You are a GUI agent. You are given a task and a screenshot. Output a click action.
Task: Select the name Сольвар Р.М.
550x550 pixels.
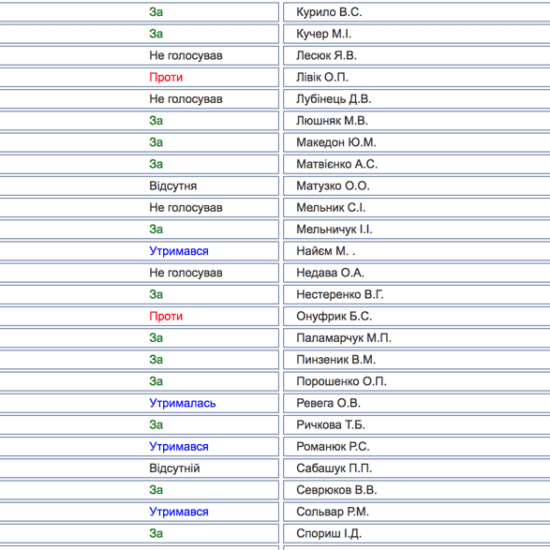(332, 512)
